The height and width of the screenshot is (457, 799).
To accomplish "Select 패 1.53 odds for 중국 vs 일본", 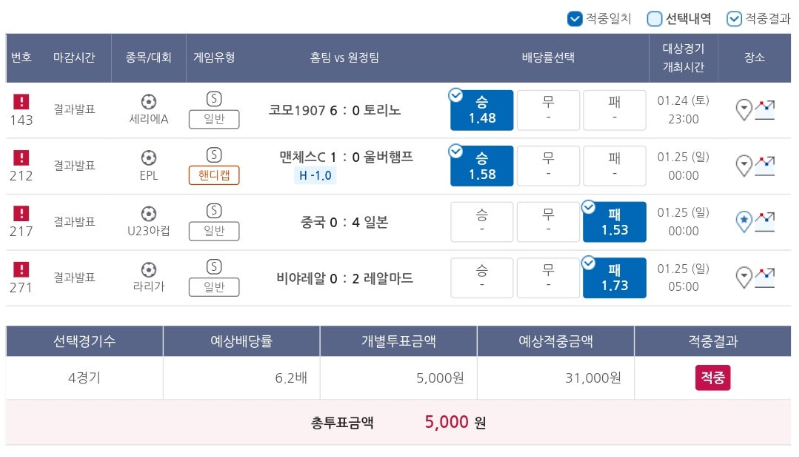I will point(615,222).
